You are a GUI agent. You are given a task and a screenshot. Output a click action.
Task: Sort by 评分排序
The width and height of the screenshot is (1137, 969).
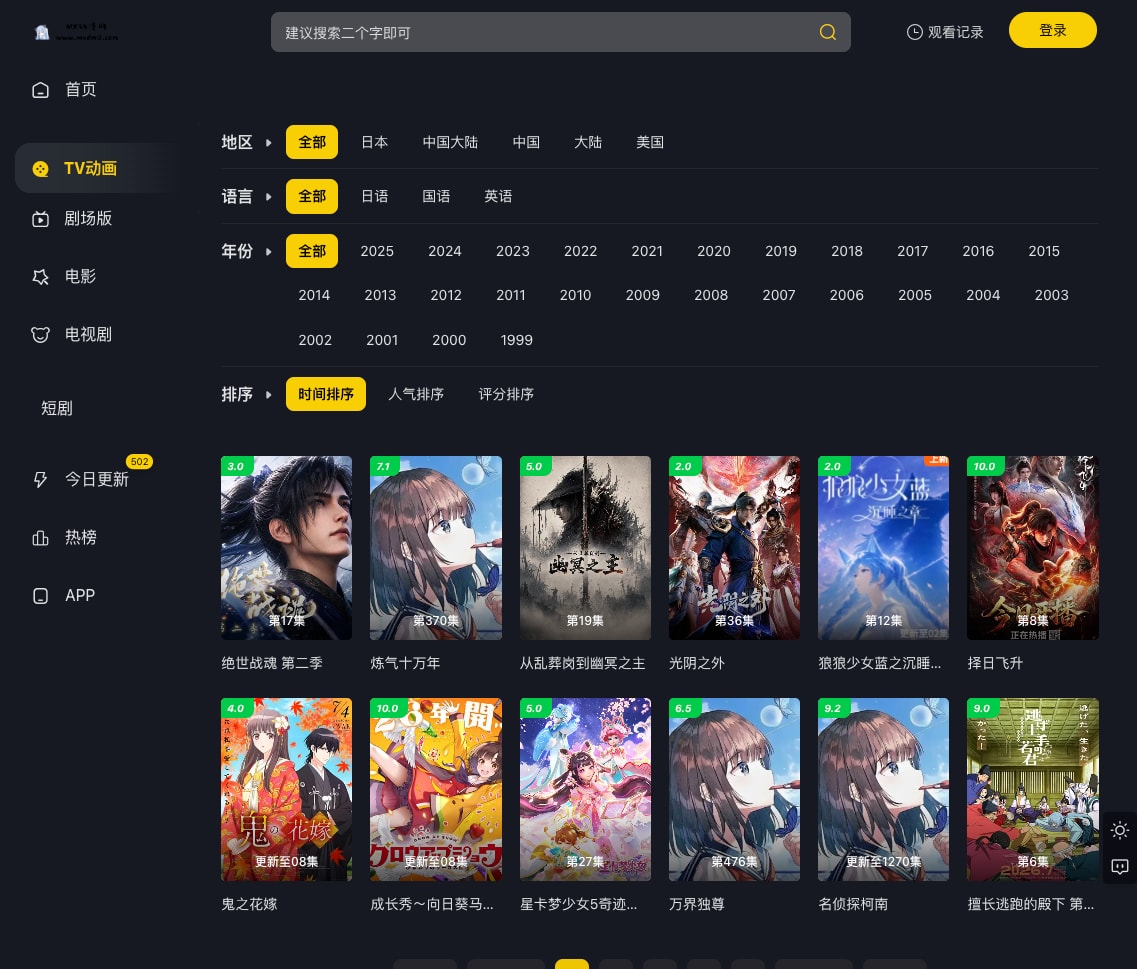click(x=506, y=394)
